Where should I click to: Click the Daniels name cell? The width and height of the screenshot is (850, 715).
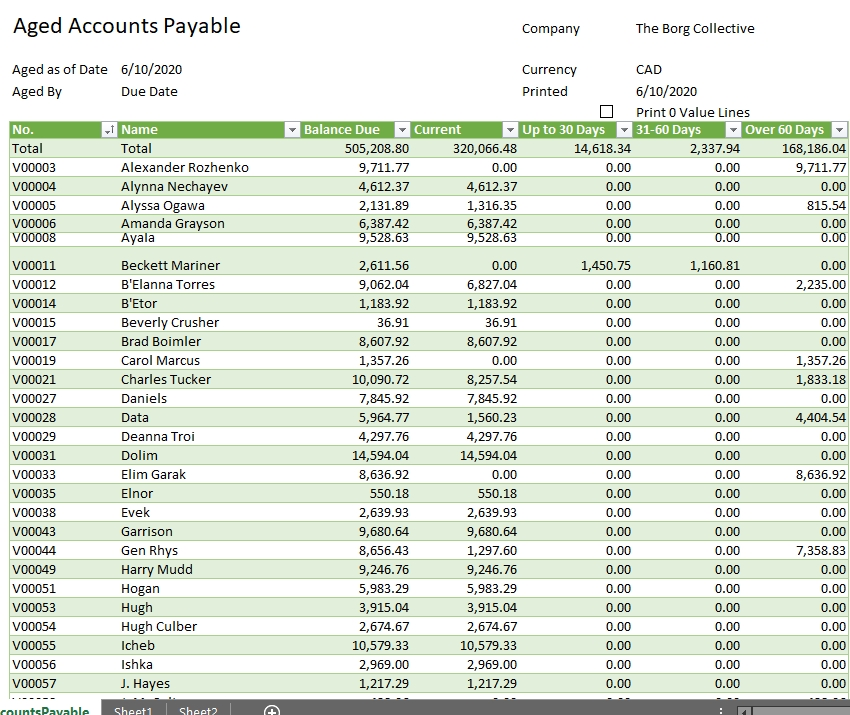coord(144,398)
